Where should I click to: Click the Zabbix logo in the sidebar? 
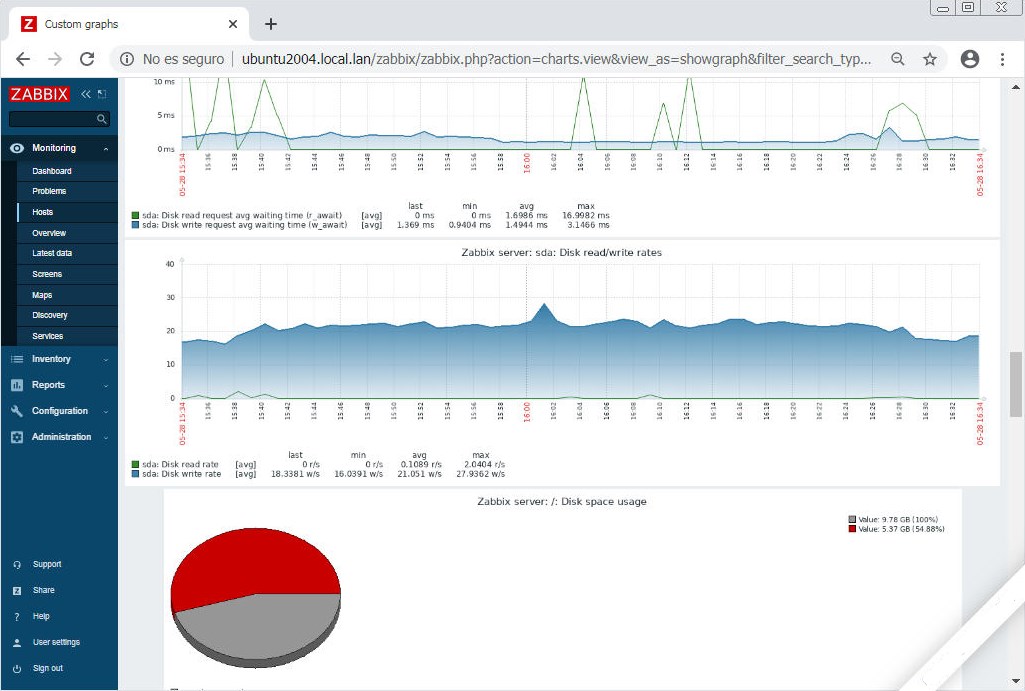[x=39, y=94]
